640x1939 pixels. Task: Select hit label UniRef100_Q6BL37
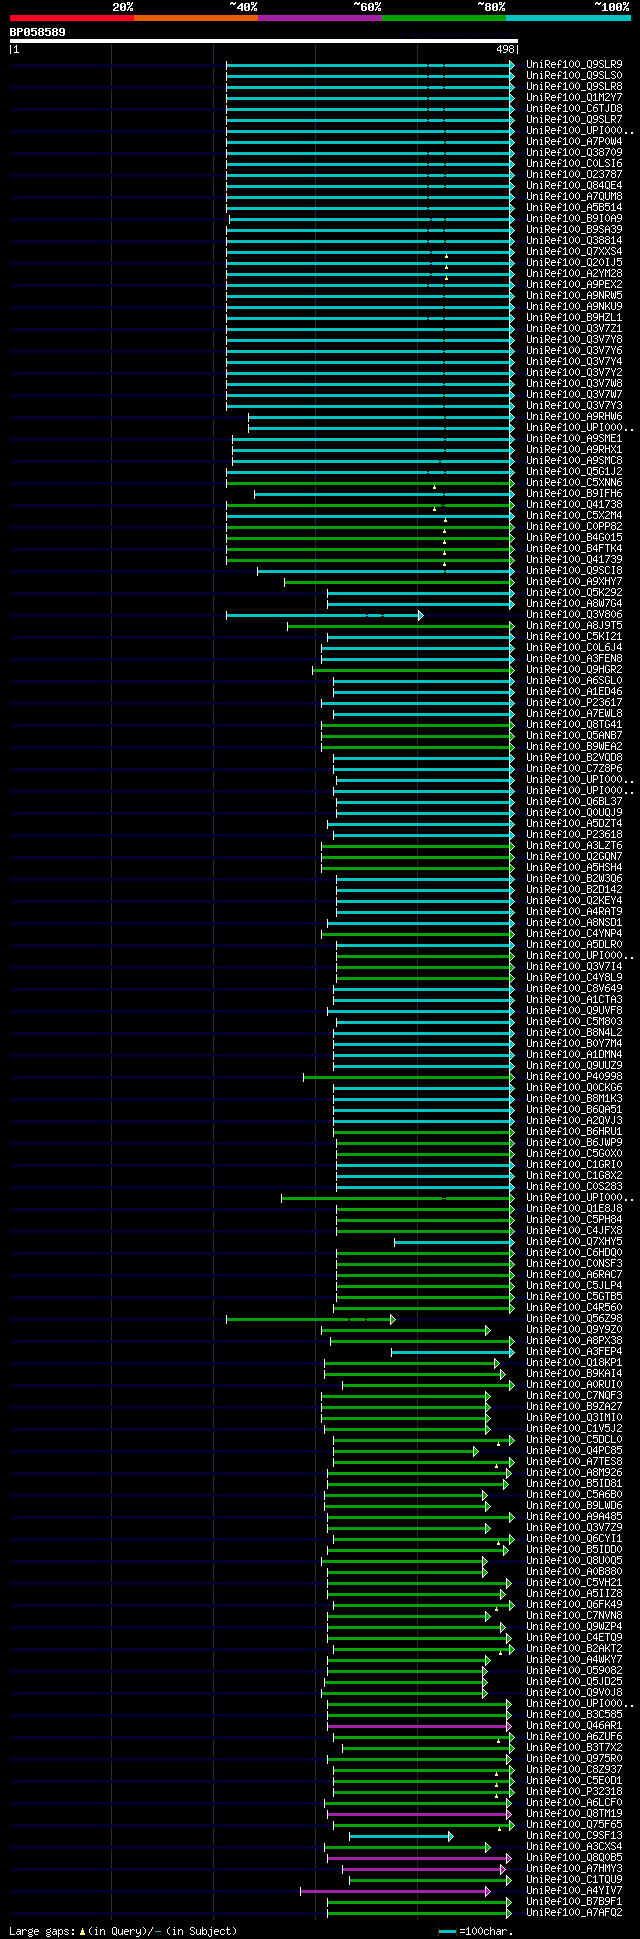coord(574,801)
